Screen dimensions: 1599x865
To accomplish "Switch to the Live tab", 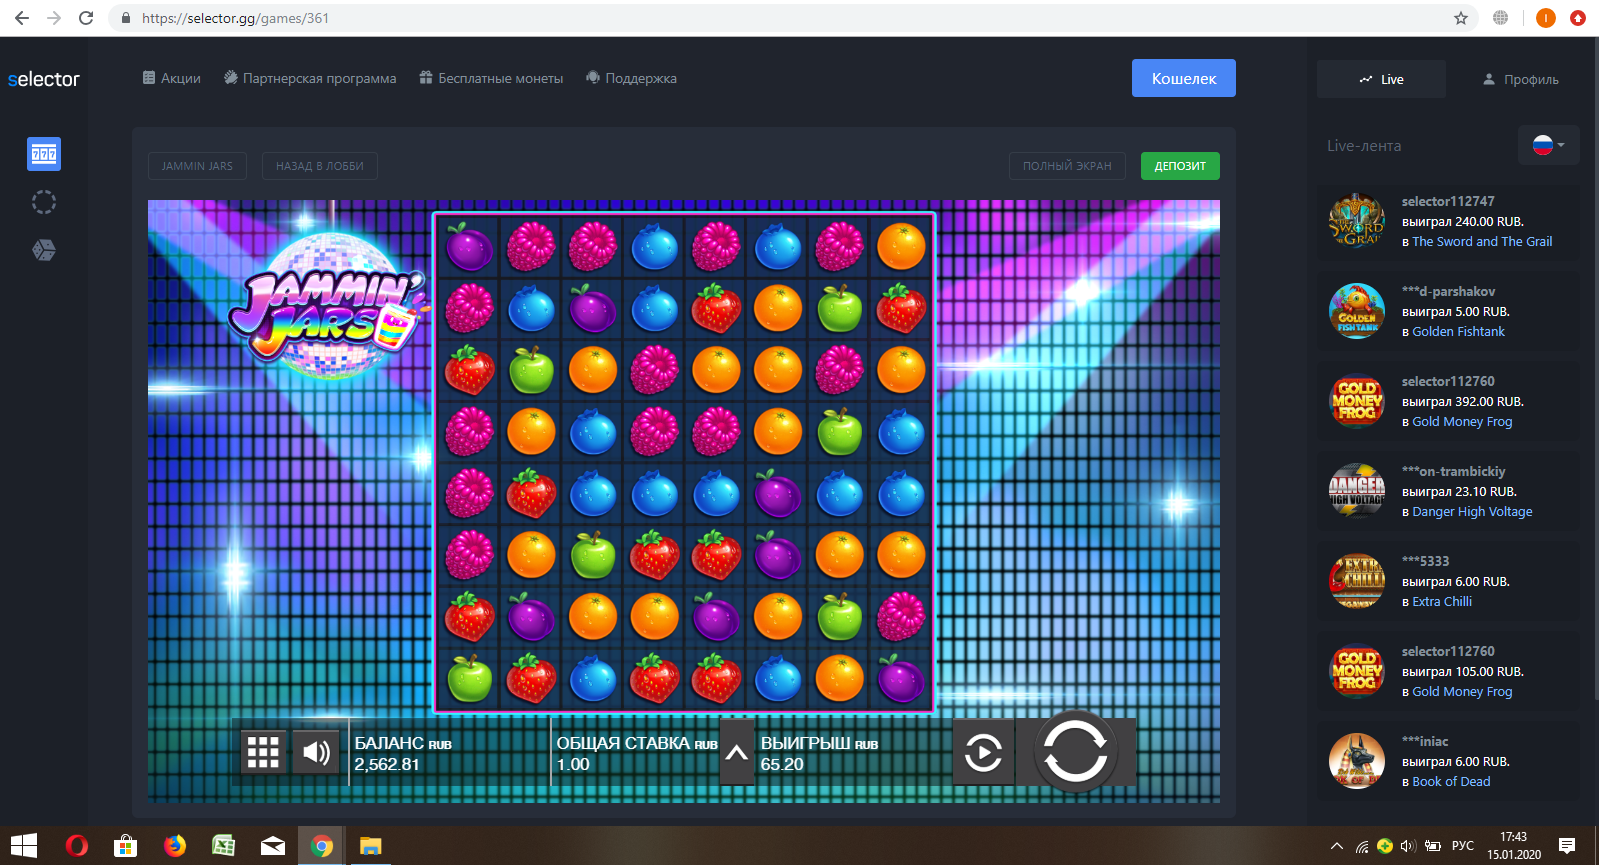I will (1381, 79).
